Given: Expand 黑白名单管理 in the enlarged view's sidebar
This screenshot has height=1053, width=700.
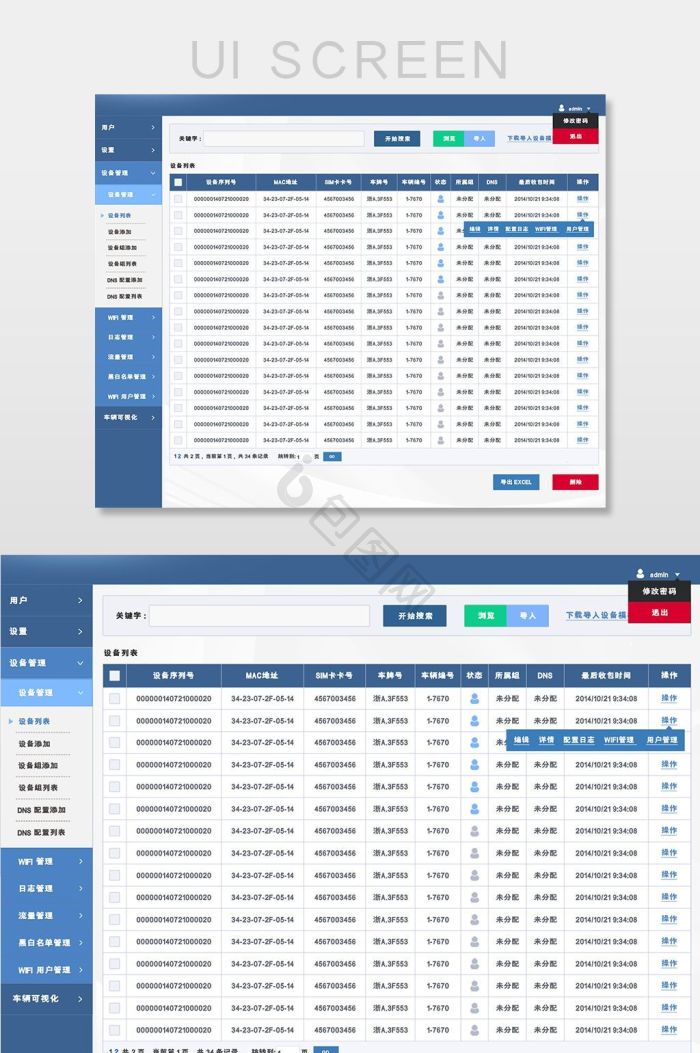Looking at the screenshot, I should (x=46, y=943).
